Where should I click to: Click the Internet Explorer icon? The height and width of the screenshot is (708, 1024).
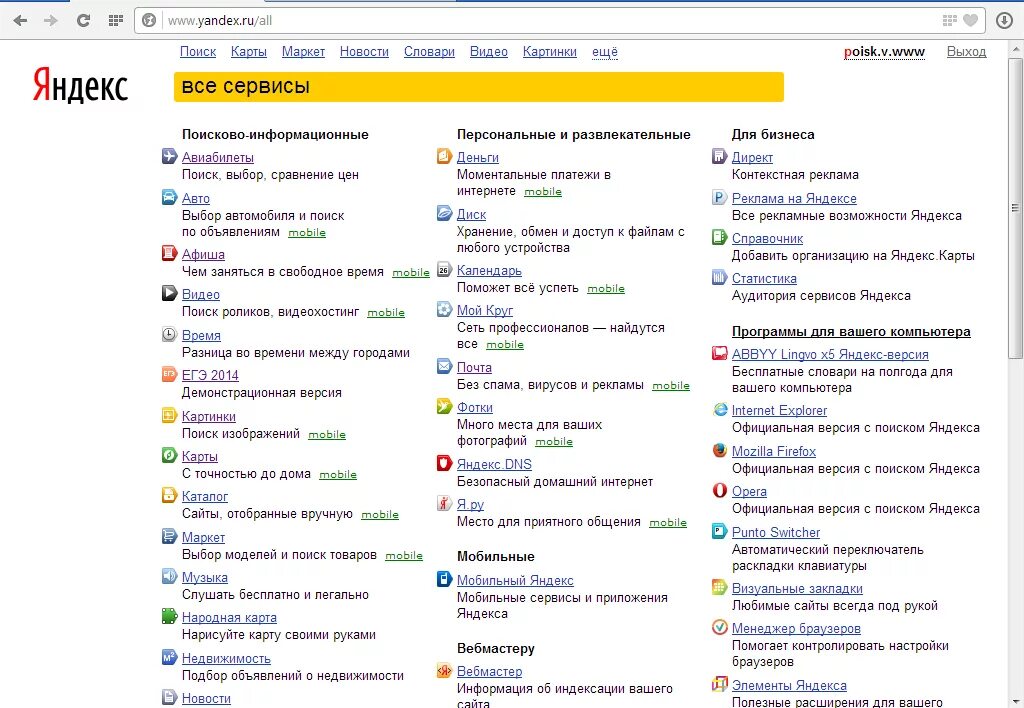719,410
